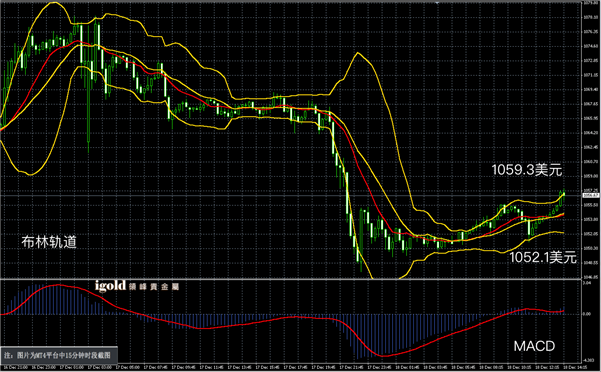Screen dimensions: 601x372
Task: Click the 1053.00 price axis label
Action: point(591,220)
